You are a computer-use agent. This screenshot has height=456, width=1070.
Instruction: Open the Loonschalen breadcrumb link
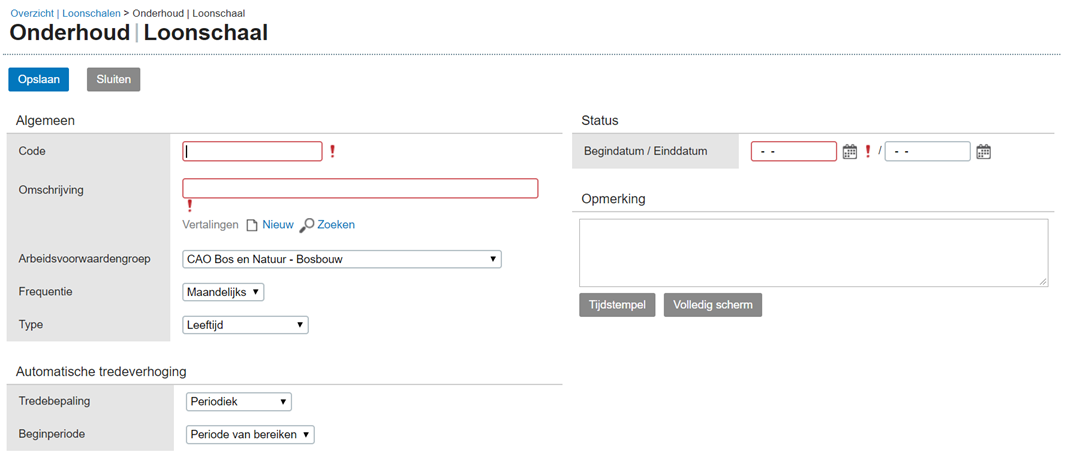click(91, 13)
